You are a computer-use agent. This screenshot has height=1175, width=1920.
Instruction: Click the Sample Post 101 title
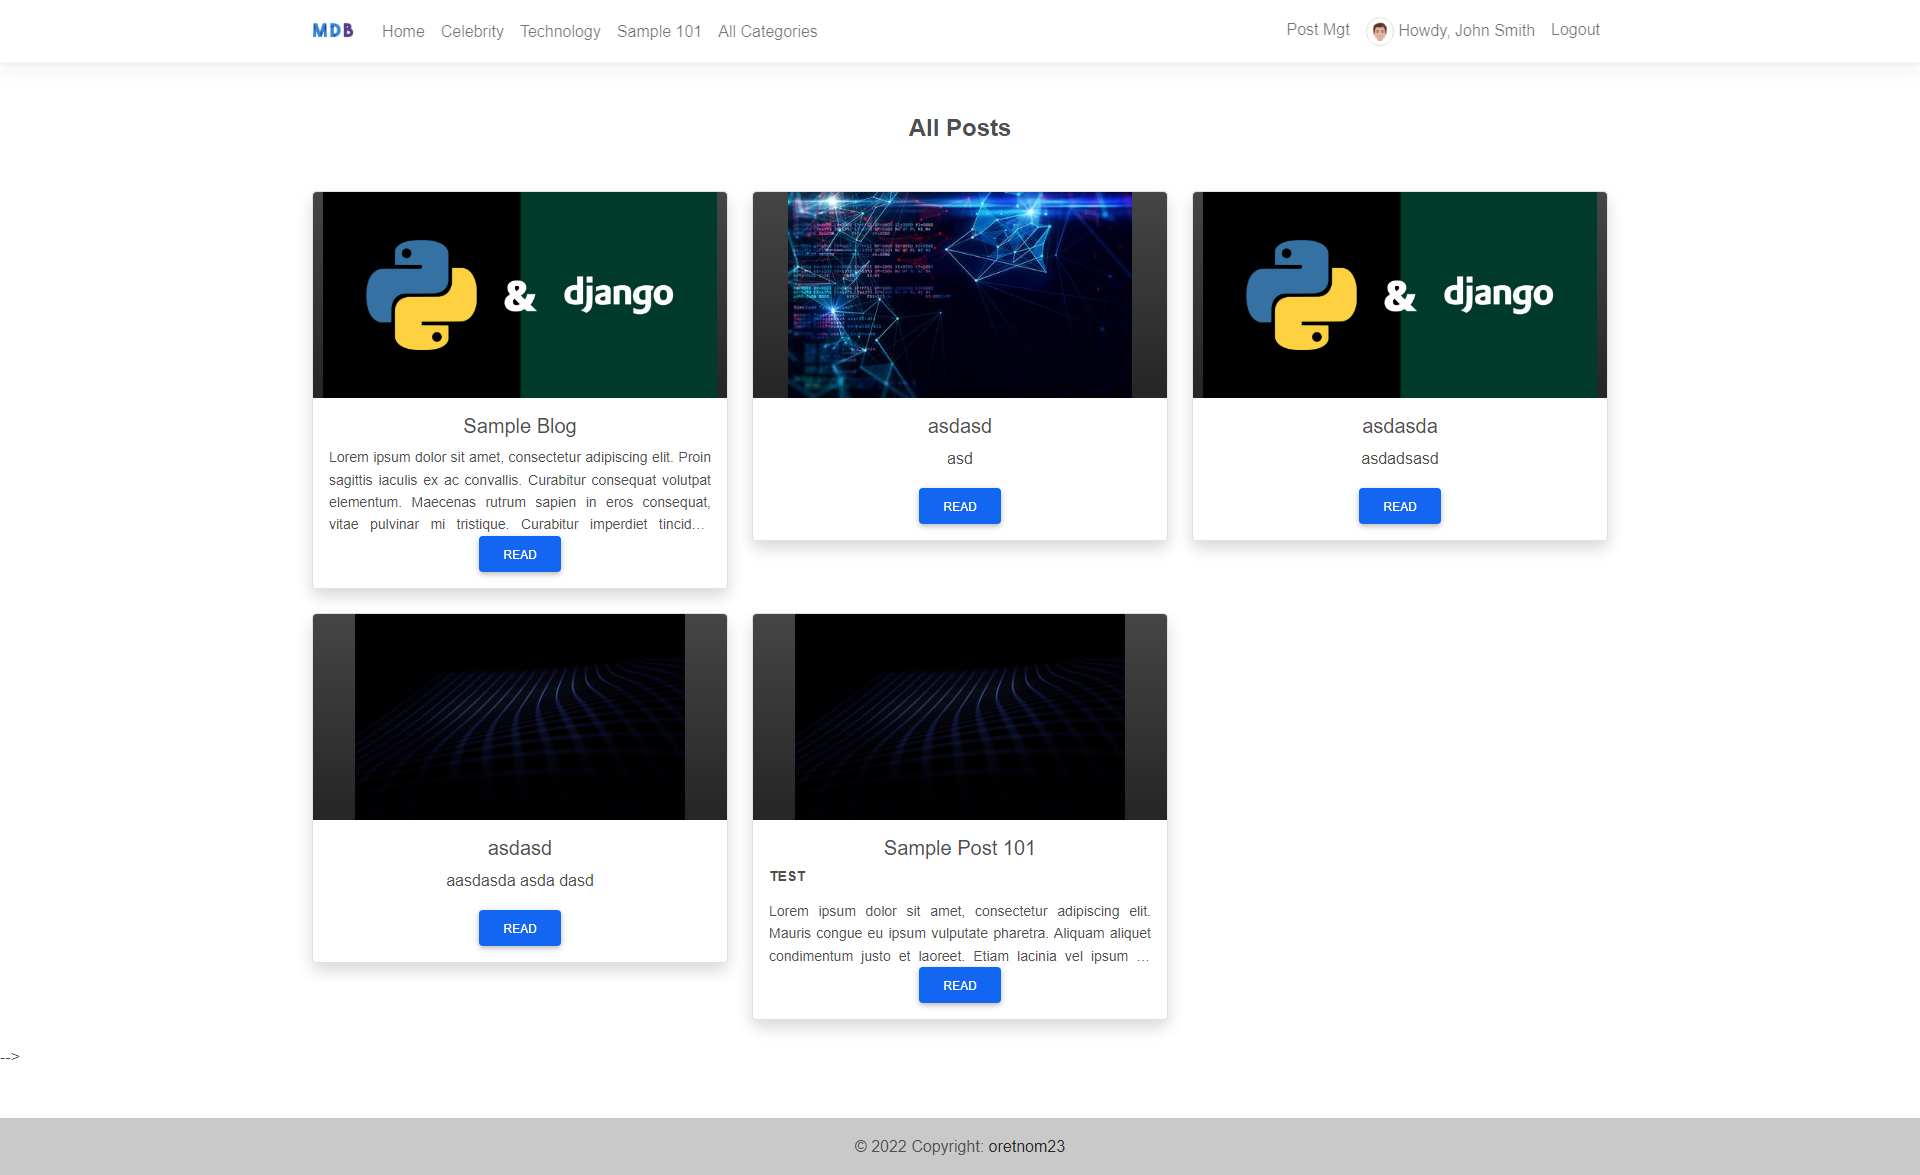tap(960, 848)
